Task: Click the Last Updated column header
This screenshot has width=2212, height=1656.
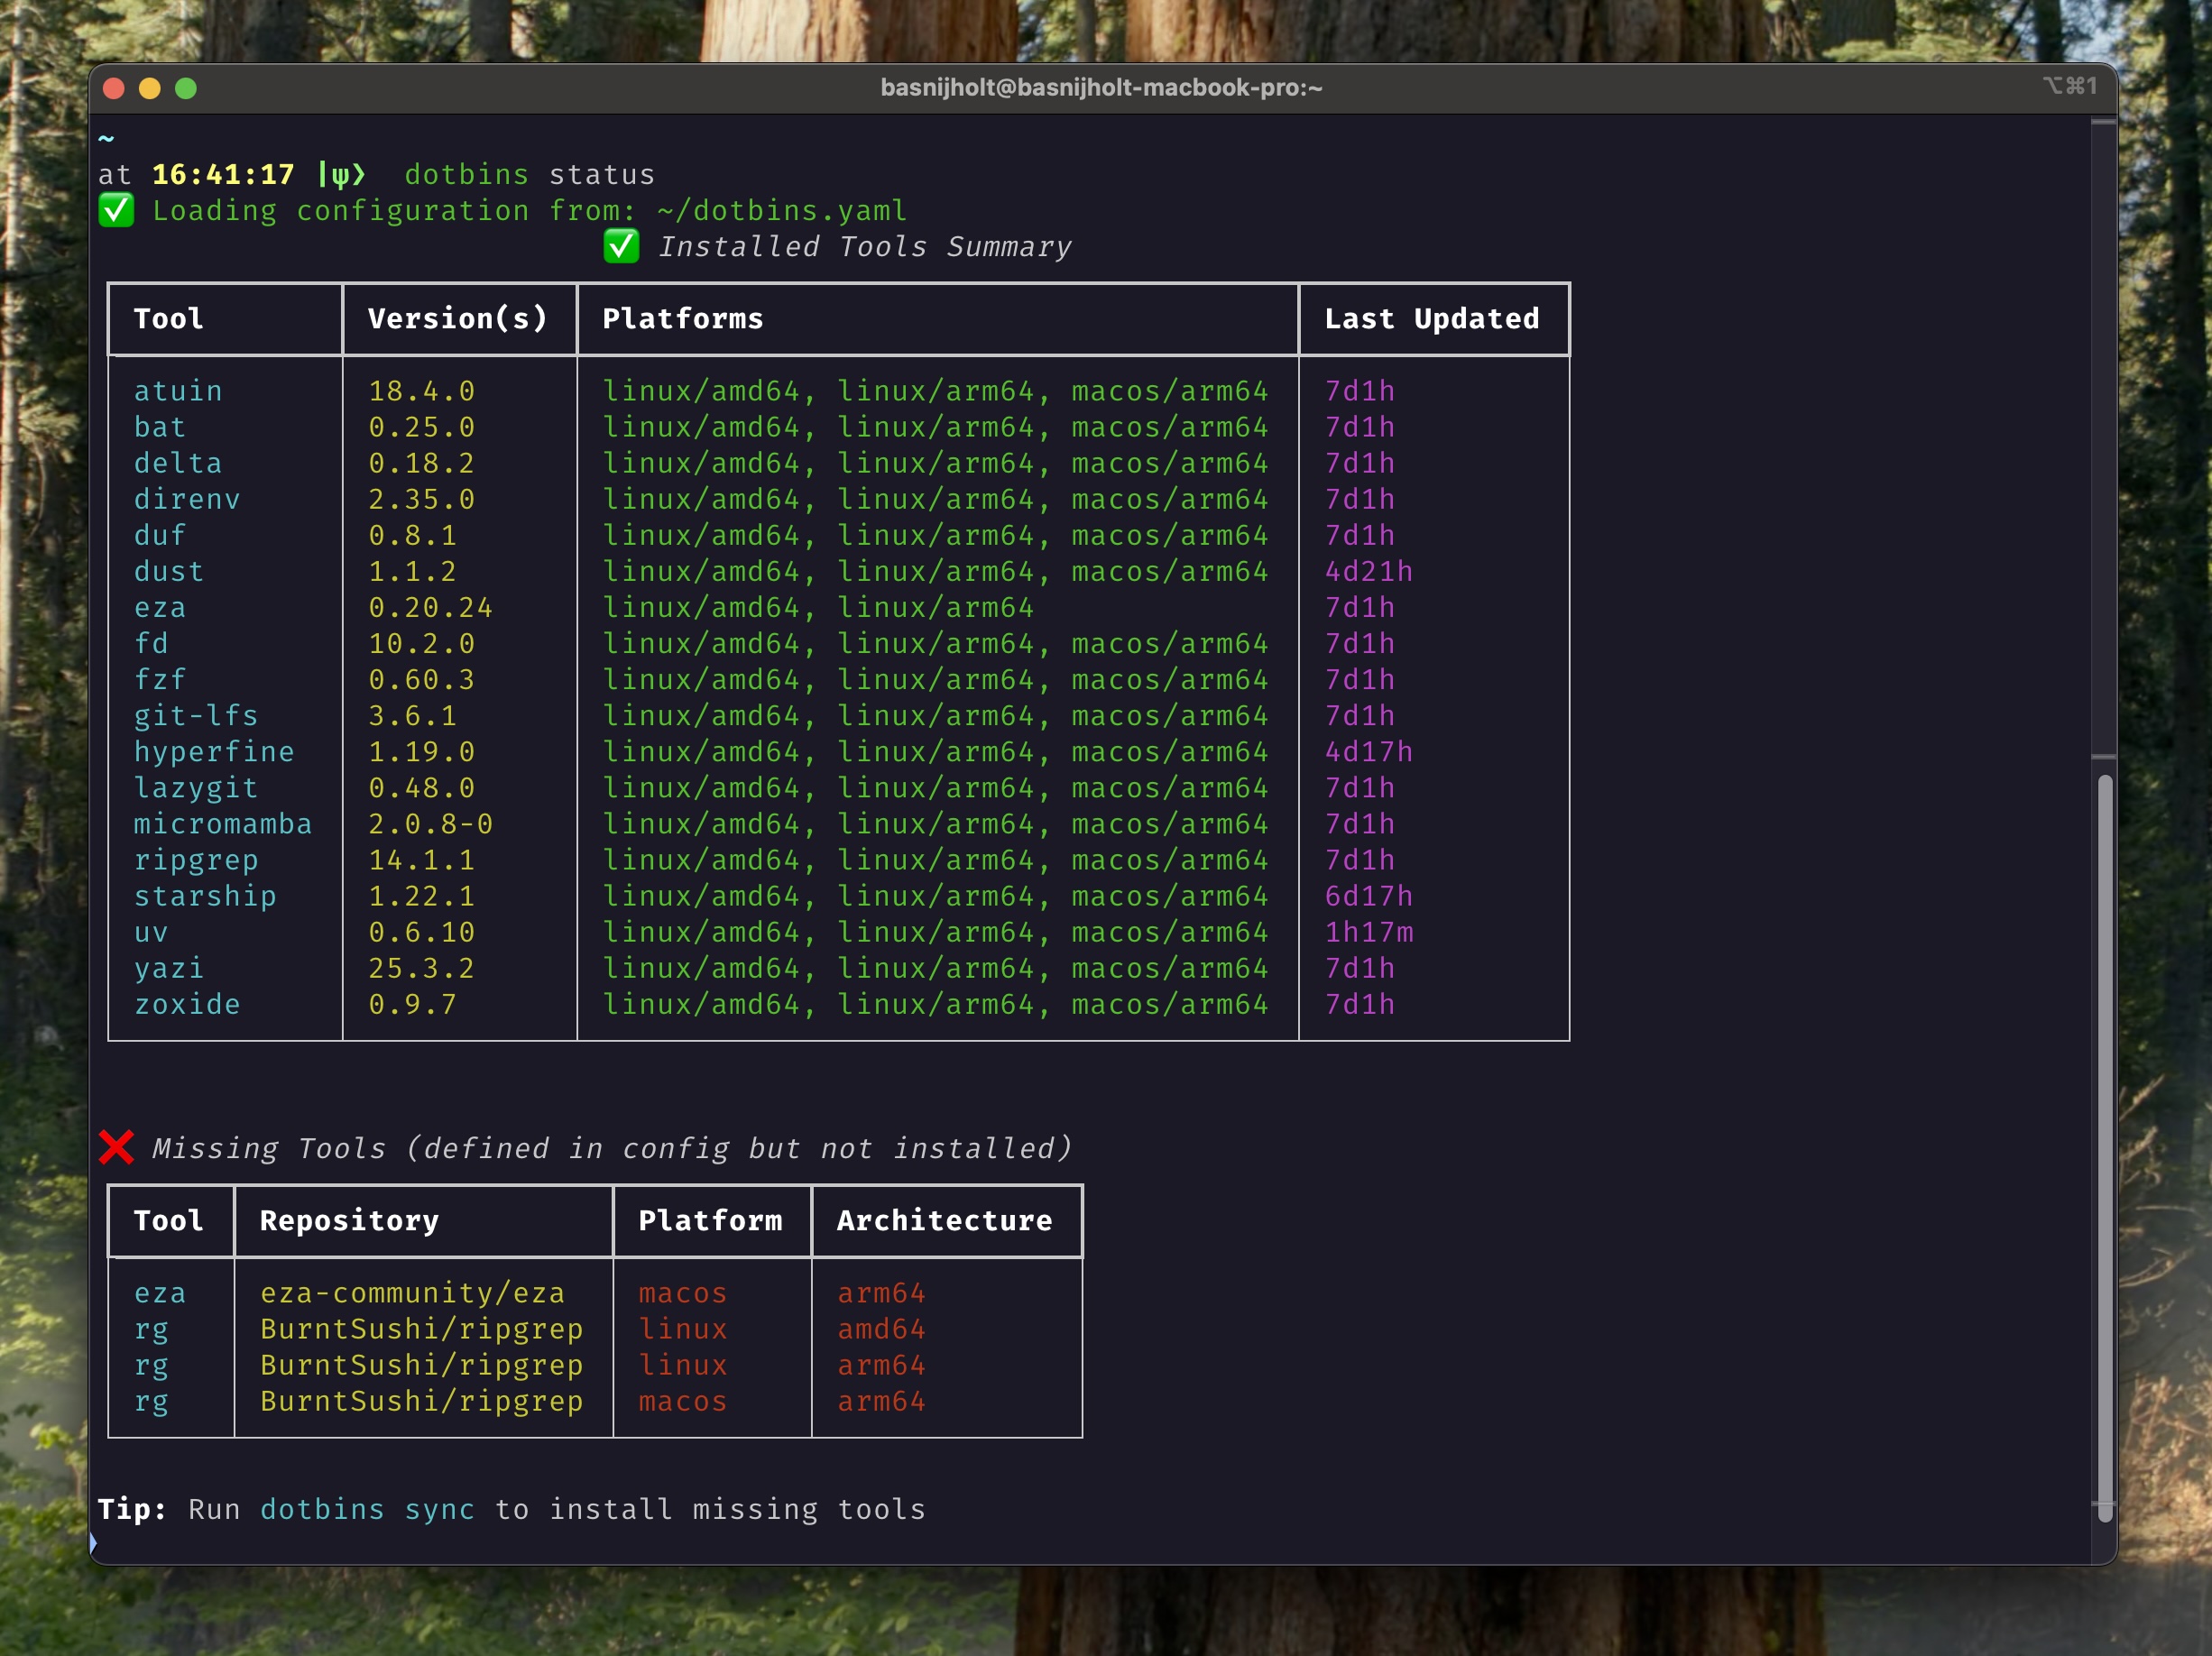Action: point(1432,318)
